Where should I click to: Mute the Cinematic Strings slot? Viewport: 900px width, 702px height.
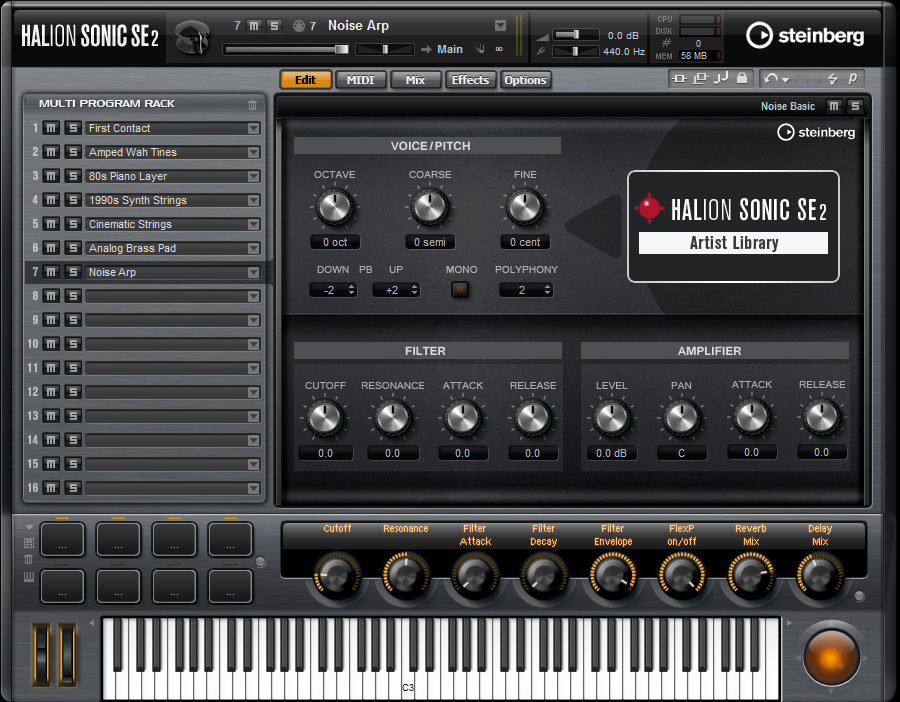tap(51, 224)
